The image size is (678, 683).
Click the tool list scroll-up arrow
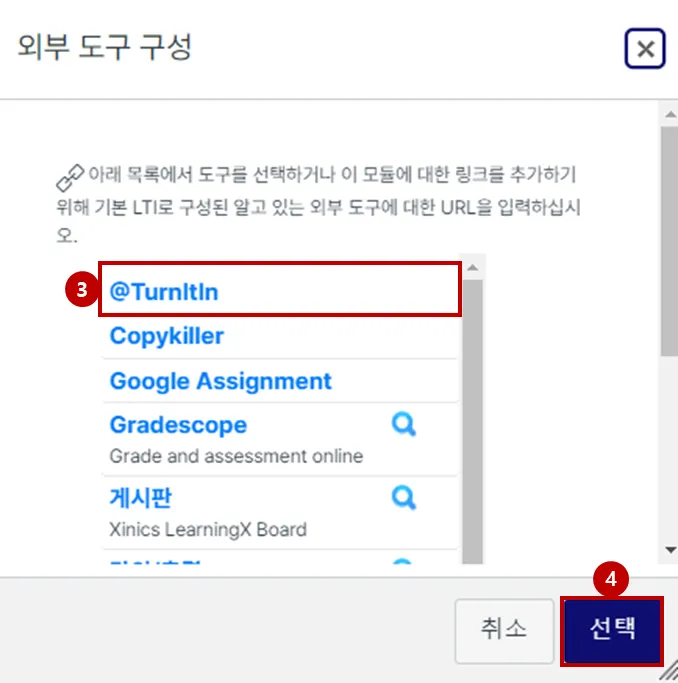pyautogui.click(x=473, y=267)
